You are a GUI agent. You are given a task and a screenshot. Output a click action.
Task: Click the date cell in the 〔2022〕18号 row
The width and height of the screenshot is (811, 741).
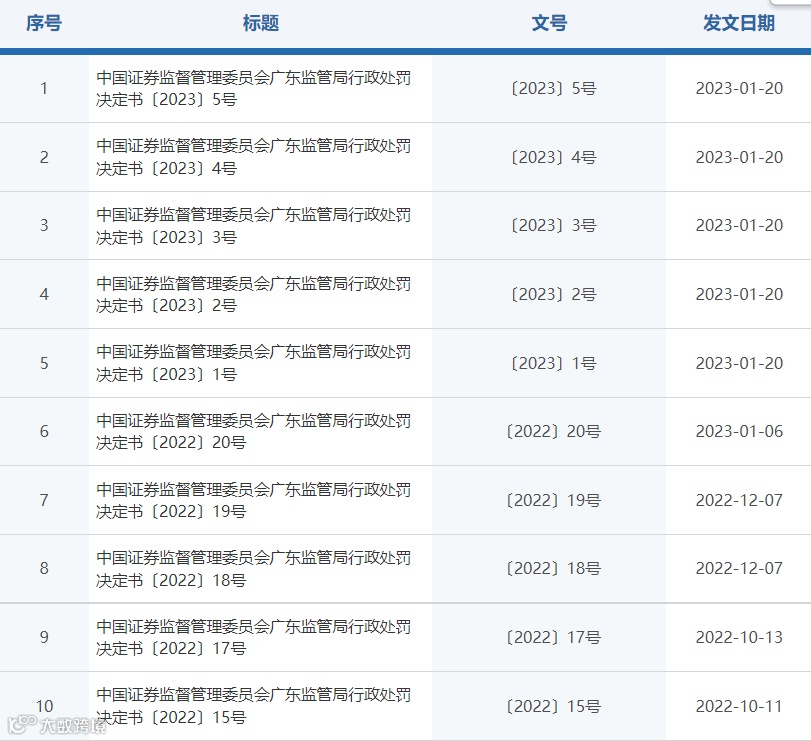(739, 568)
